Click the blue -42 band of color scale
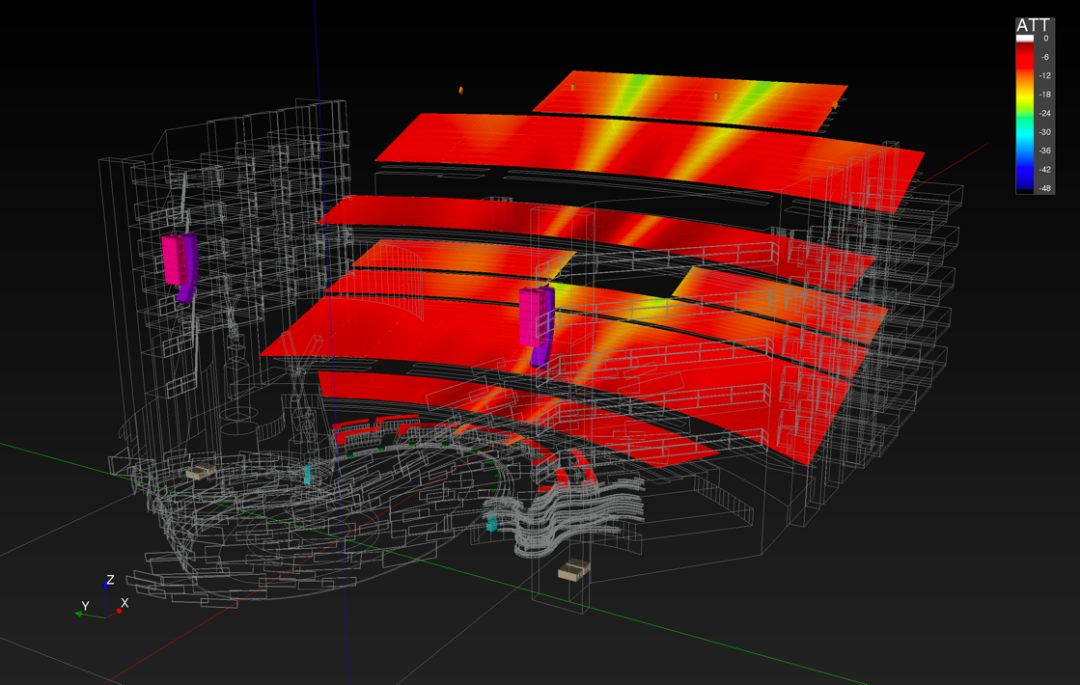This screenshot has width=1080, height=685. [x=1024, y=169]
